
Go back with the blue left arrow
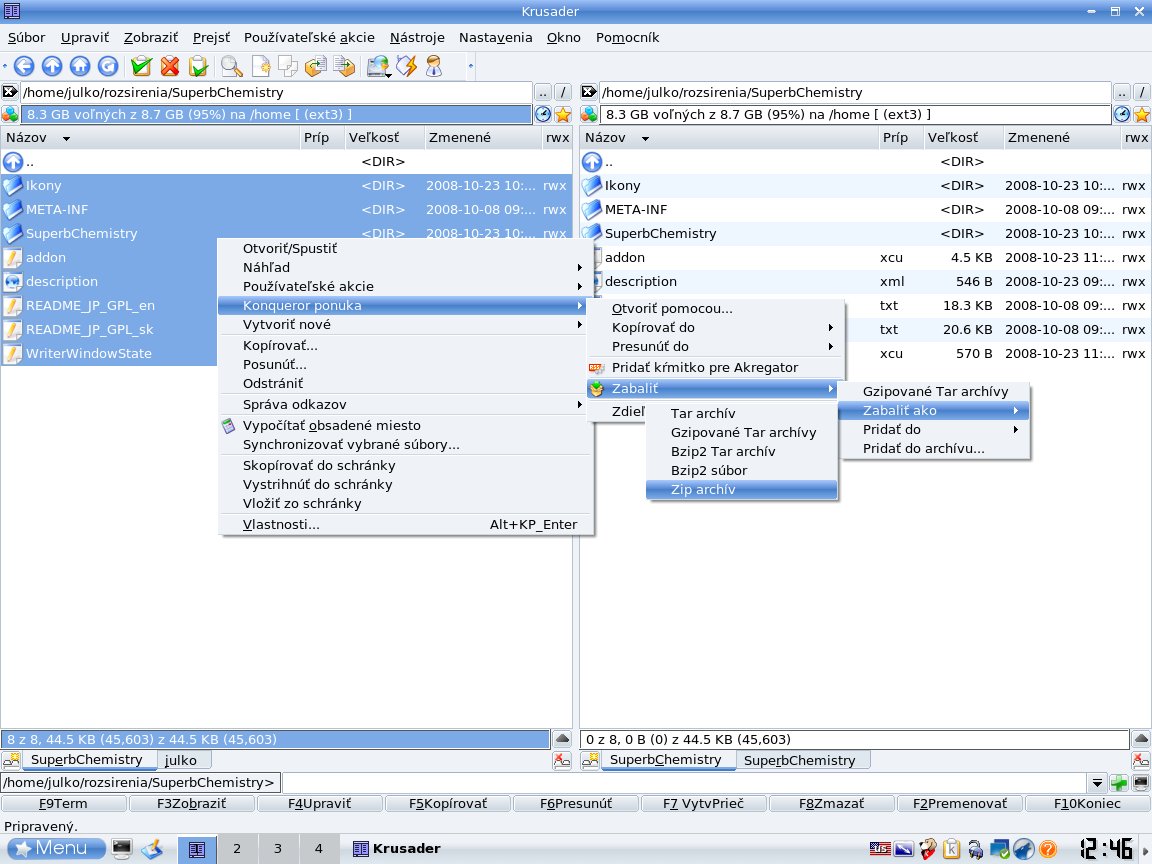pos(24,66)
